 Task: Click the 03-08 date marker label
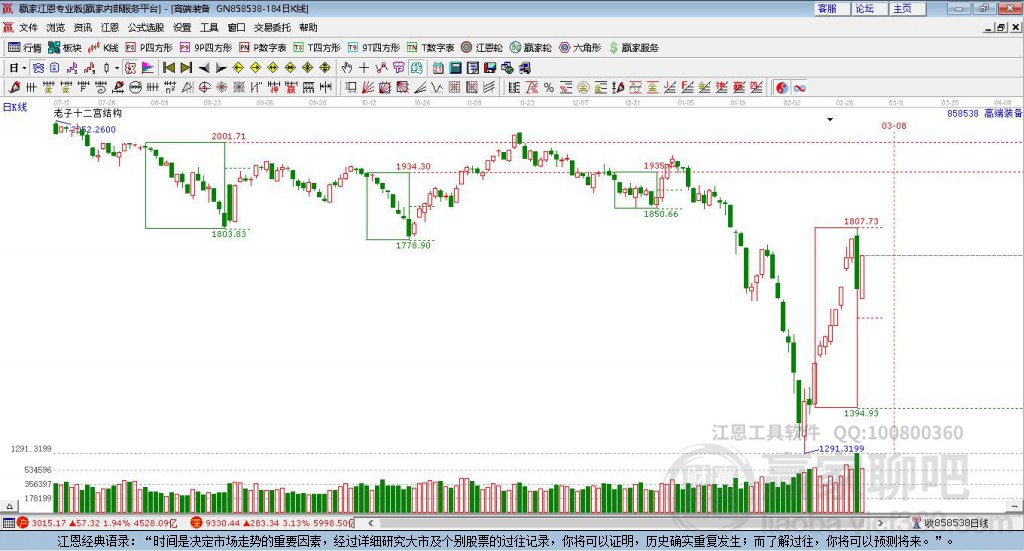(894, 125)
